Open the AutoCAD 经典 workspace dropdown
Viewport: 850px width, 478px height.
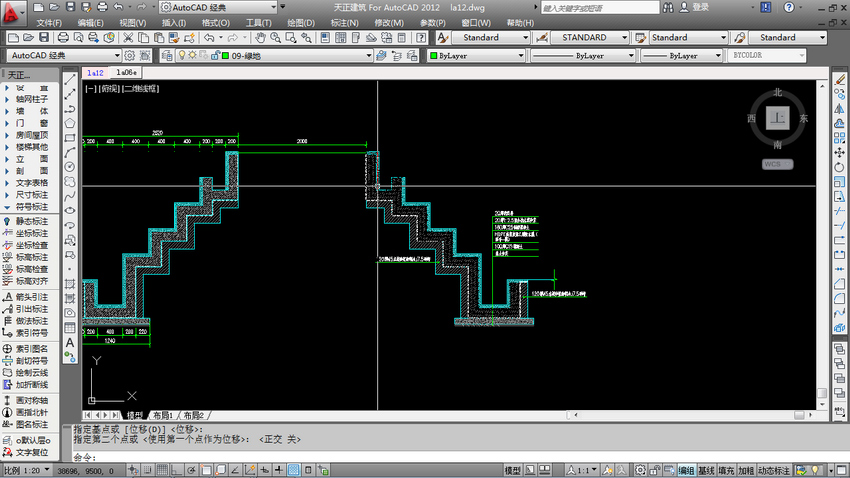[x=63, y=55]
